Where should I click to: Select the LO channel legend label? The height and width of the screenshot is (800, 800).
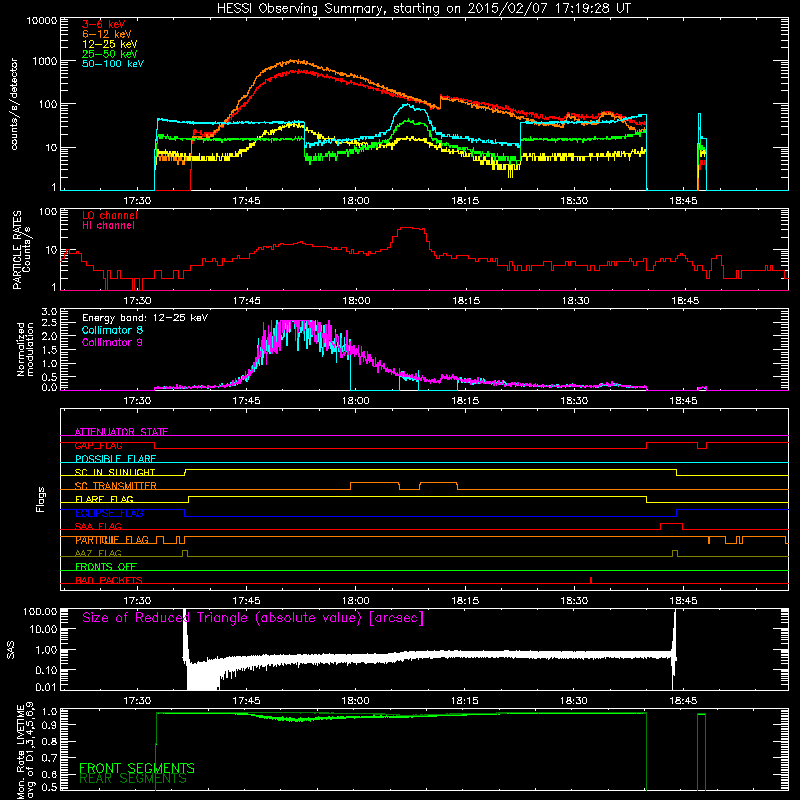pyautogui.click(x=110, y=215)
